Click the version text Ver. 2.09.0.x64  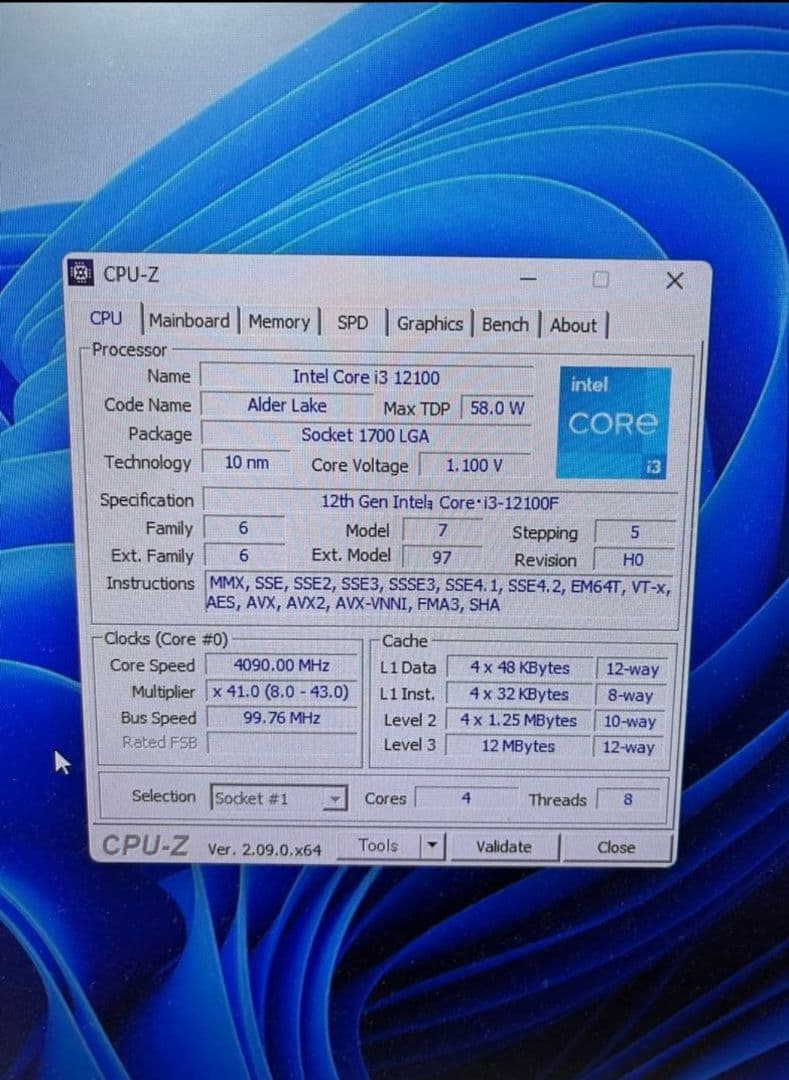(264, 849)
